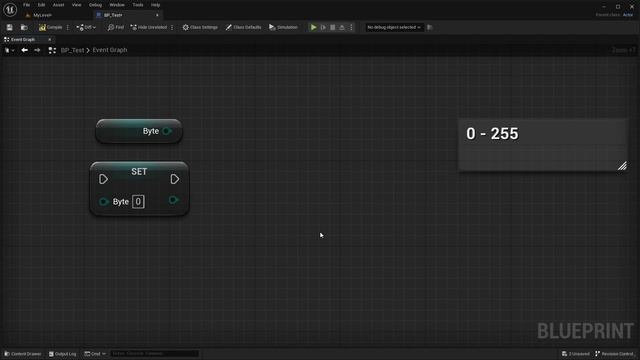Click the Find button
This screenshot has height=360, width=640.
(x=116, y=27)
